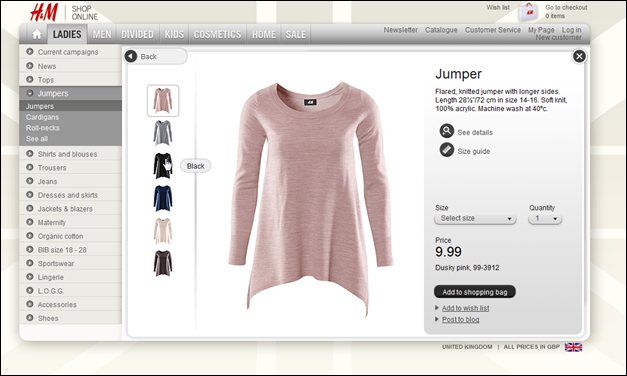Open the KIDS tab
The height and width of the screenshot is (376, 627).
(x=174, y=34)
